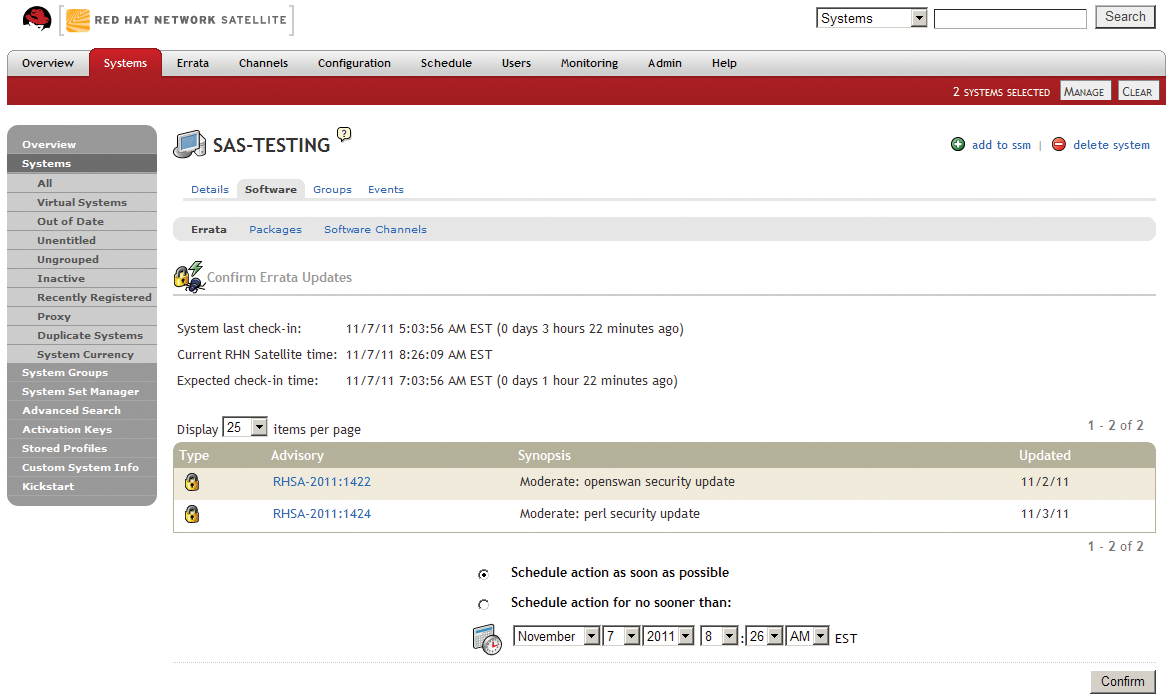Click the security padlock icon for RHSA-2011:1424
The width and height of the screenshot is (1174, 700).
pos(192,514)
